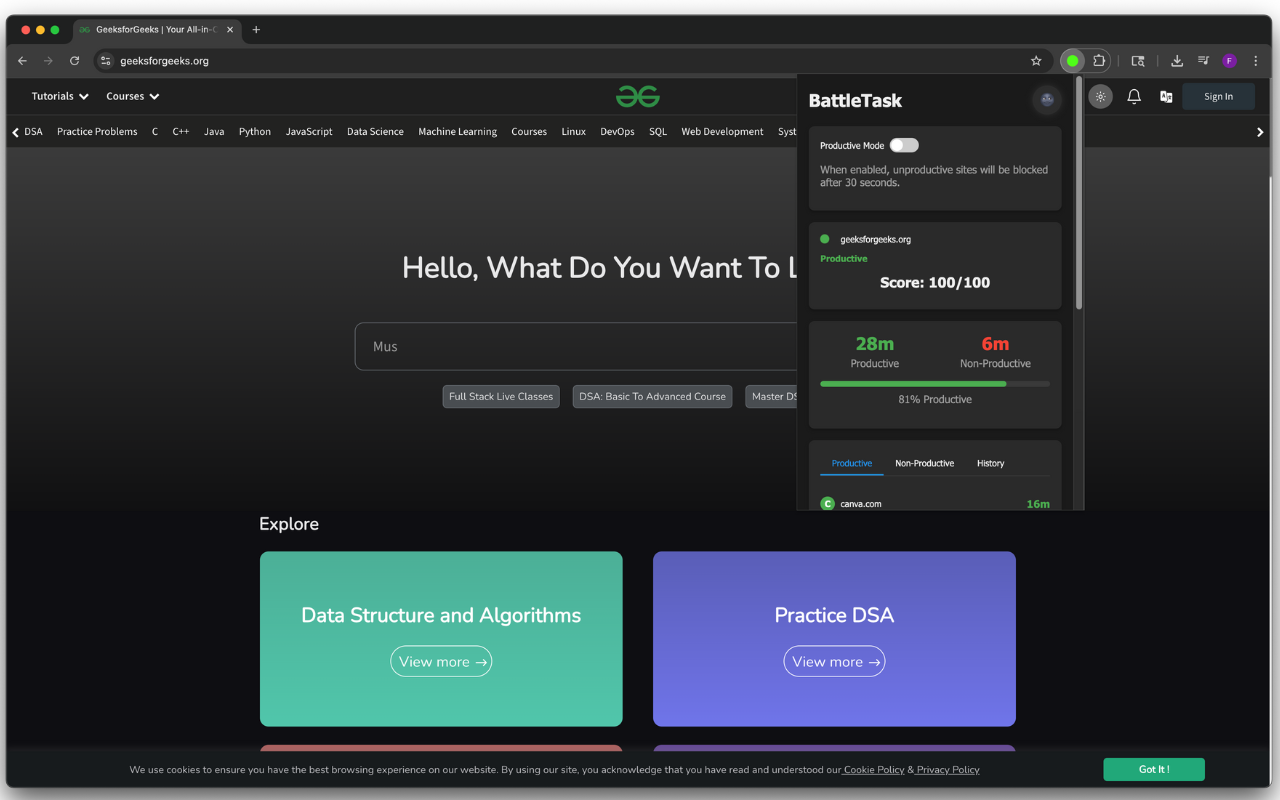Select the GeeksforGeeks browser tab
Screen dimensions: 1280x800
[x=155, y=30]
